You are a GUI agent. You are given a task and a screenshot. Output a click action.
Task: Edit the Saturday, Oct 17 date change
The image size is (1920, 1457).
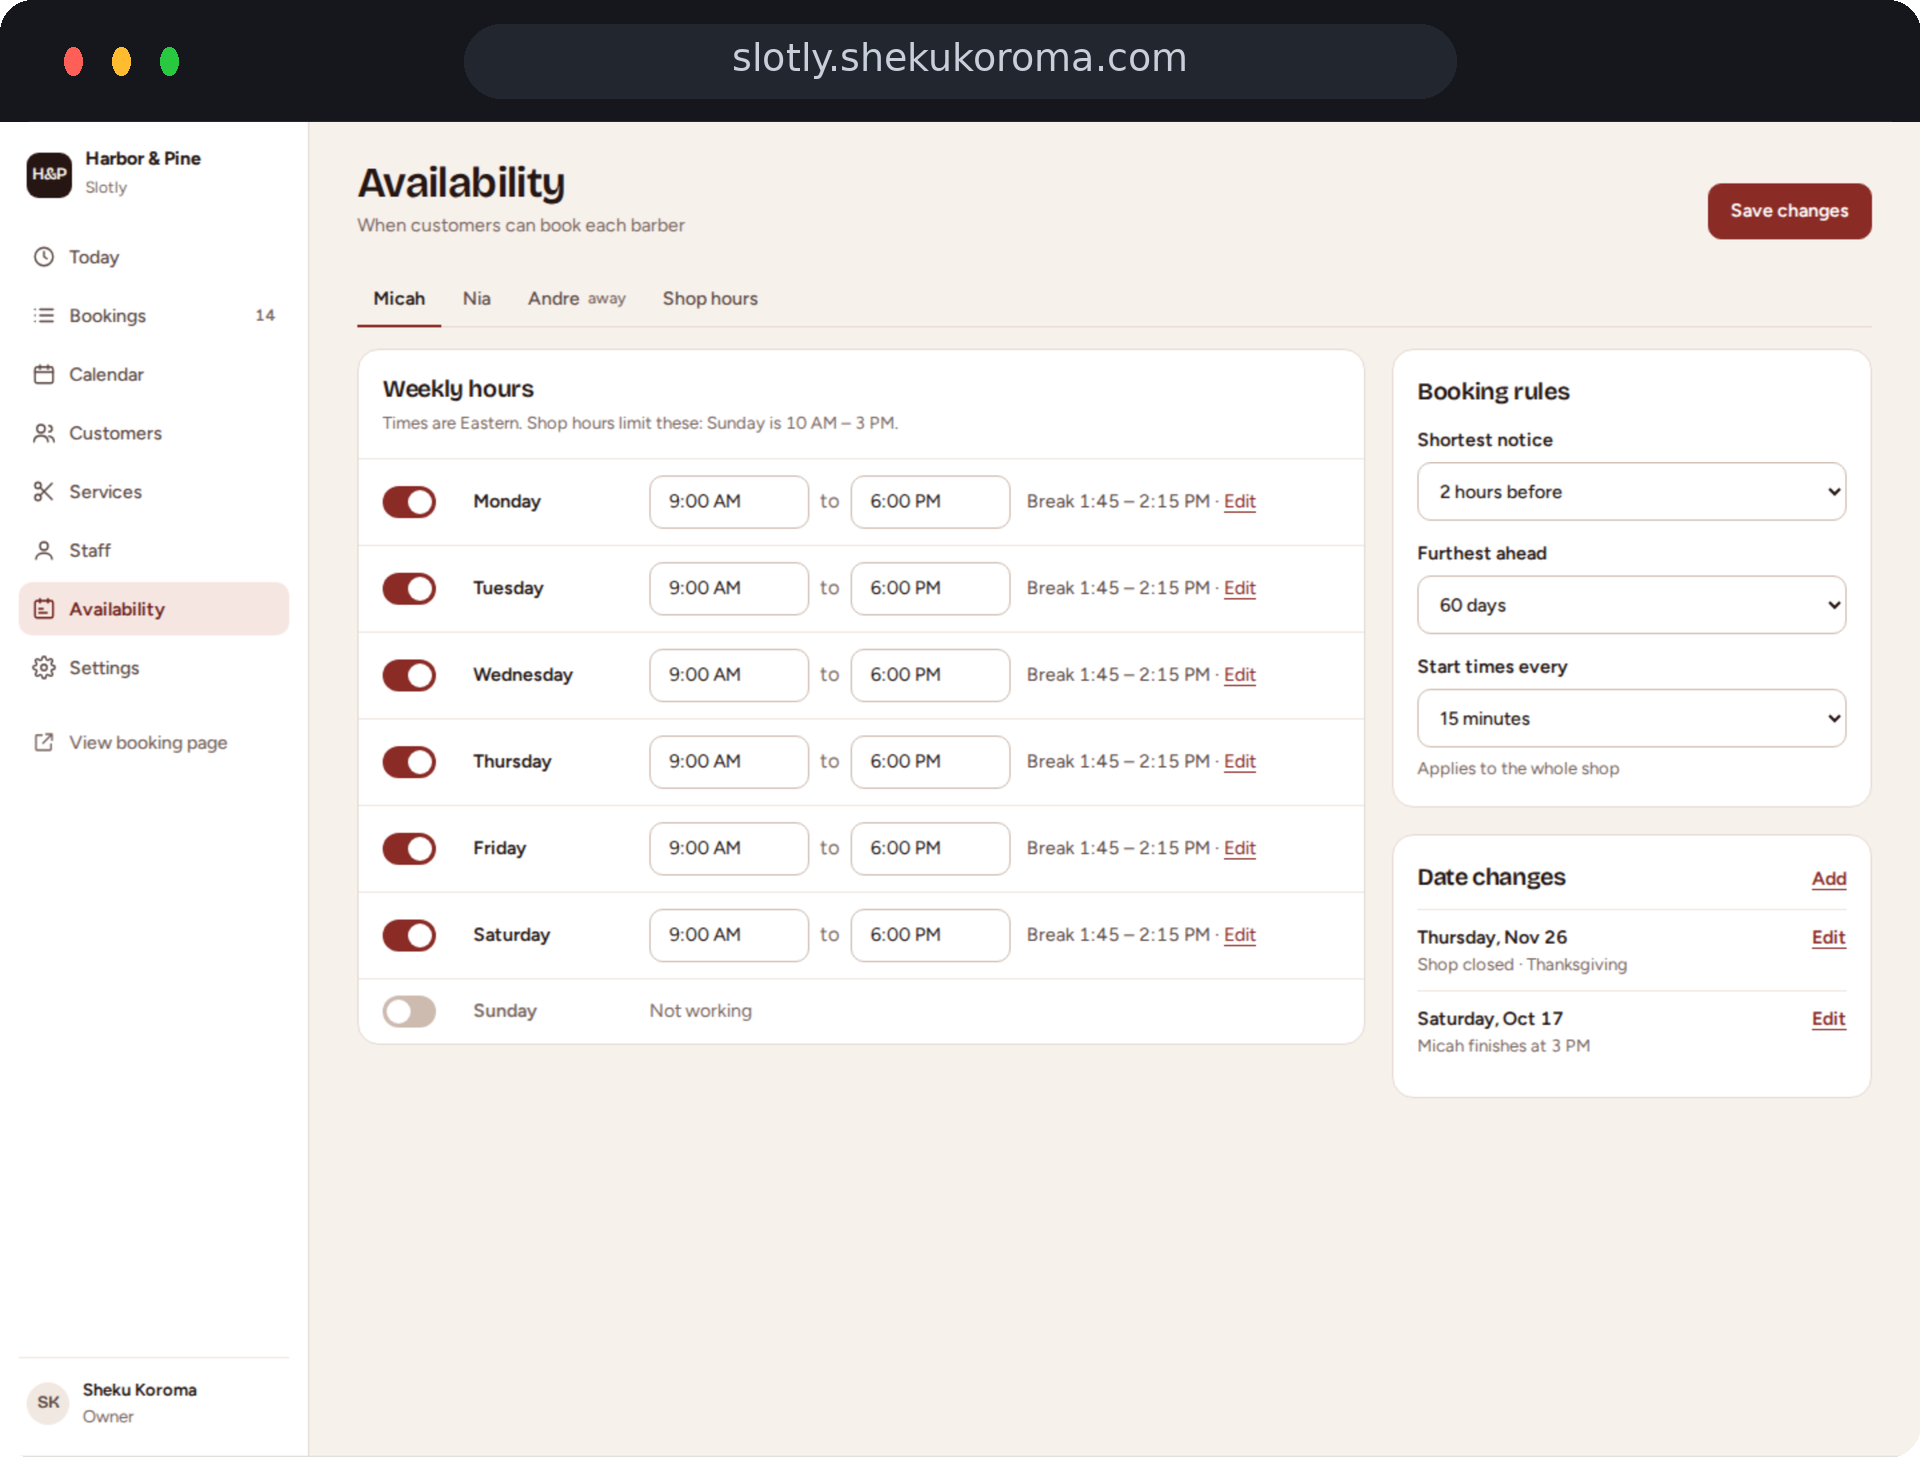click(1828, 1018)
